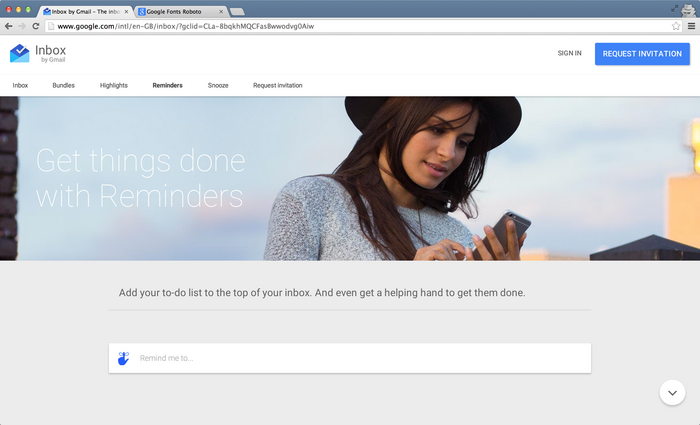
Task: Click the Inbox by Gmail logo
Action: (x=38, y=54)
